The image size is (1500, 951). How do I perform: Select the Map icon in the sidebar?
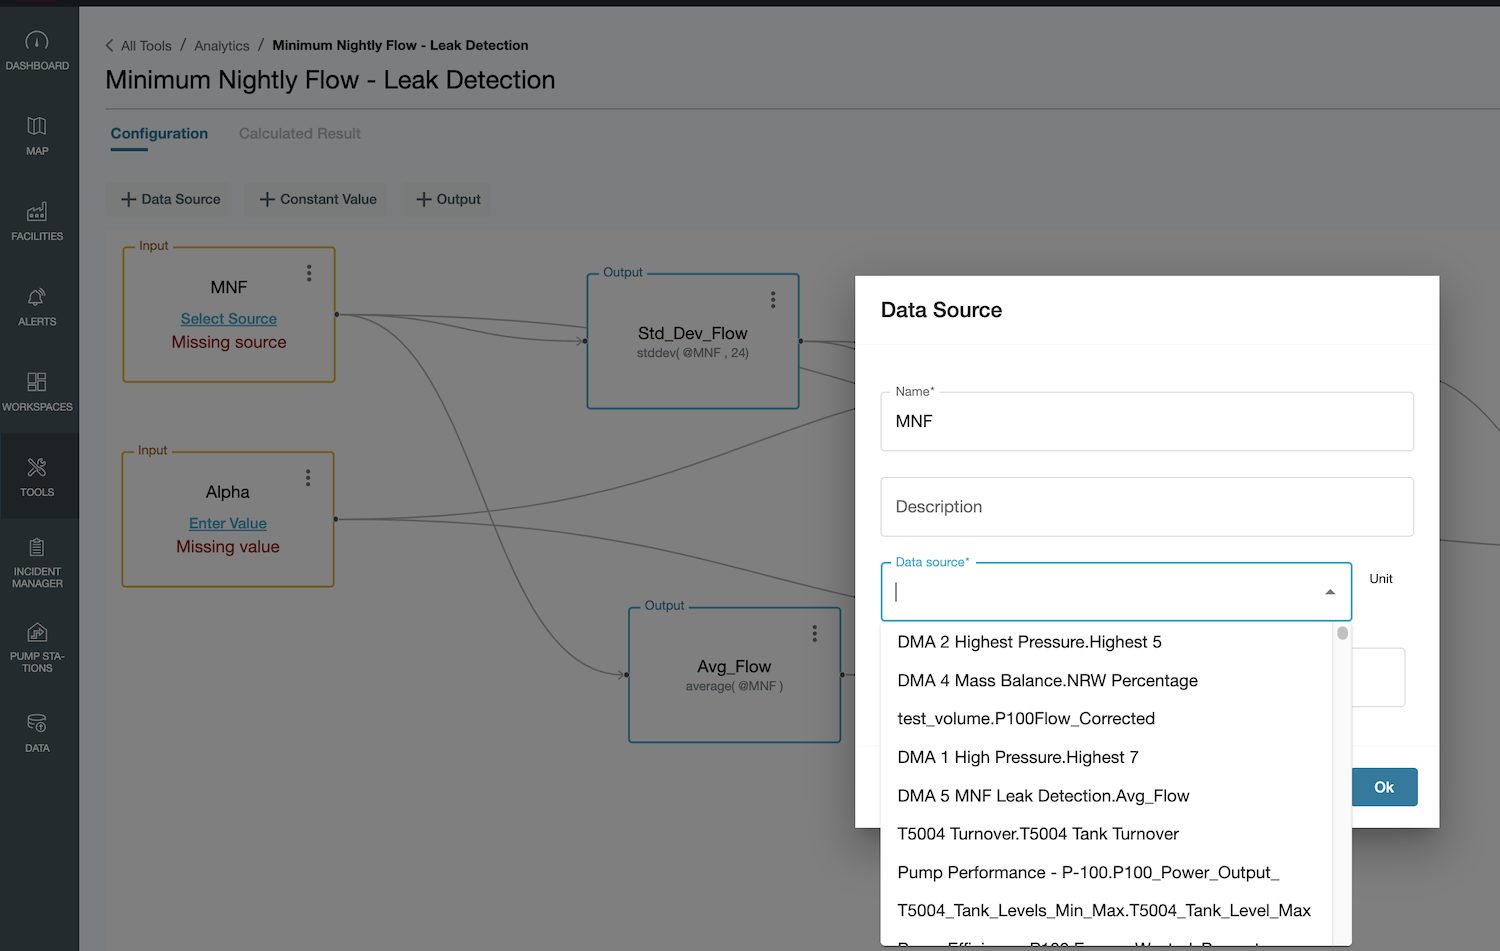pyautogui.click(x=37, y=135)
